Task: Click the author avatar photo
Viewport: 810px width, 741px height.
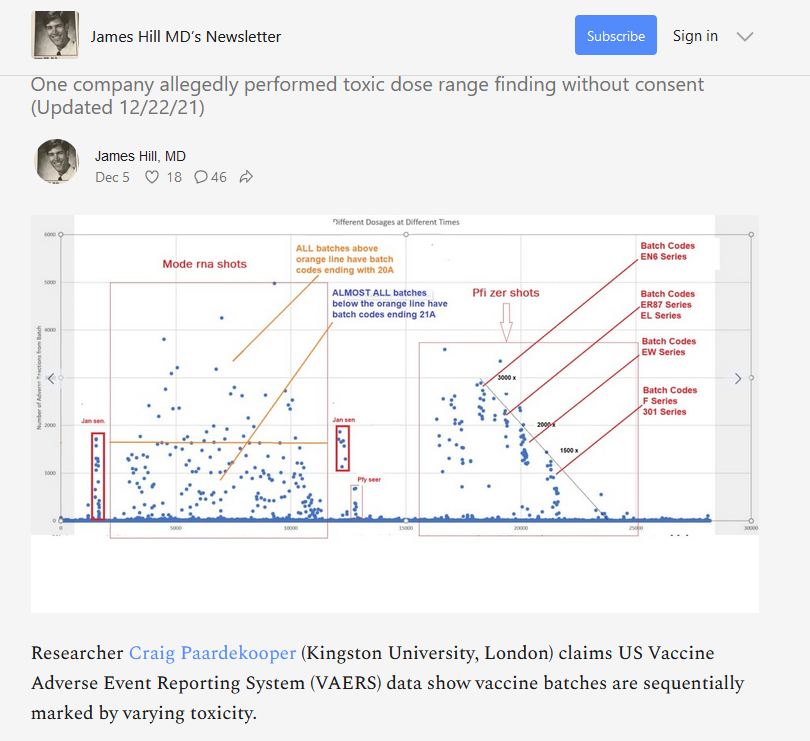Action: coord(56,162)
